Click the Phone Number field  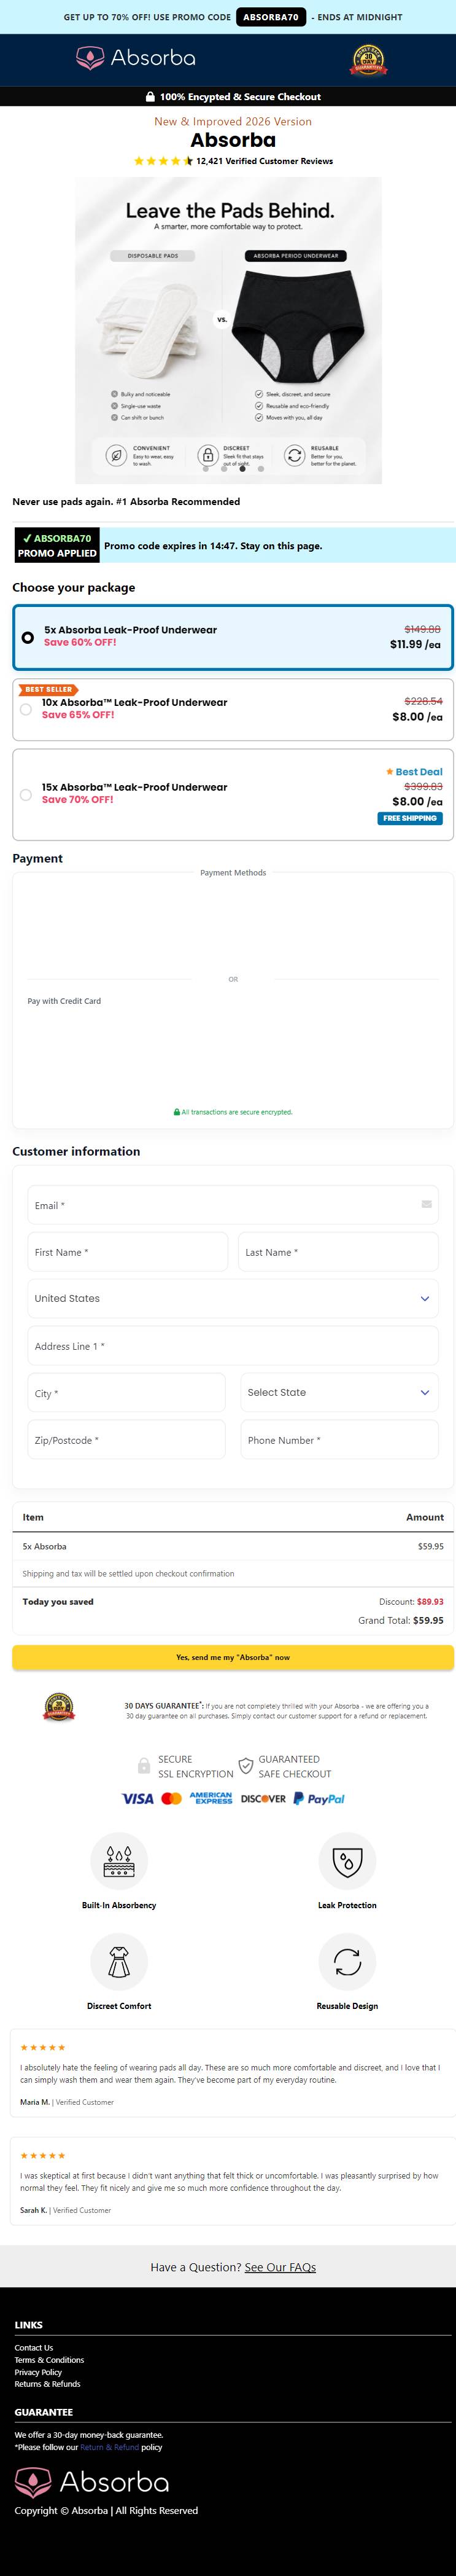click(340, 1440)
